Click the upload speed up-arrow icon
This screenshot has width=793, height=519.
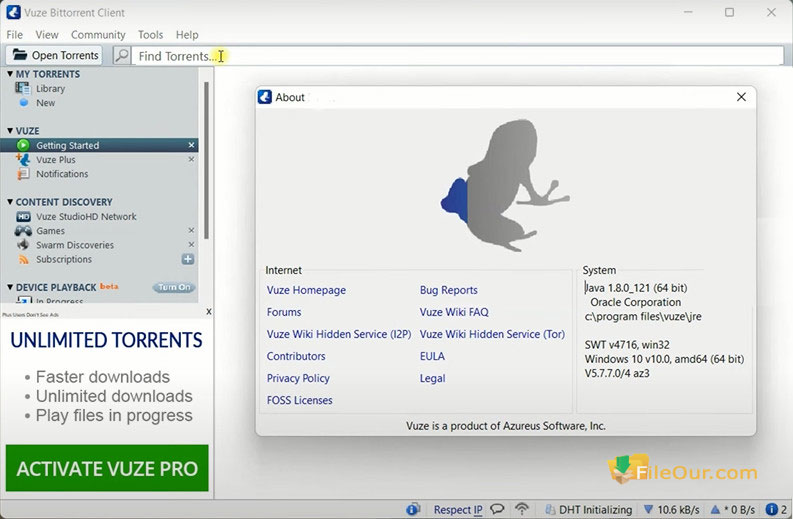(715, 509)
